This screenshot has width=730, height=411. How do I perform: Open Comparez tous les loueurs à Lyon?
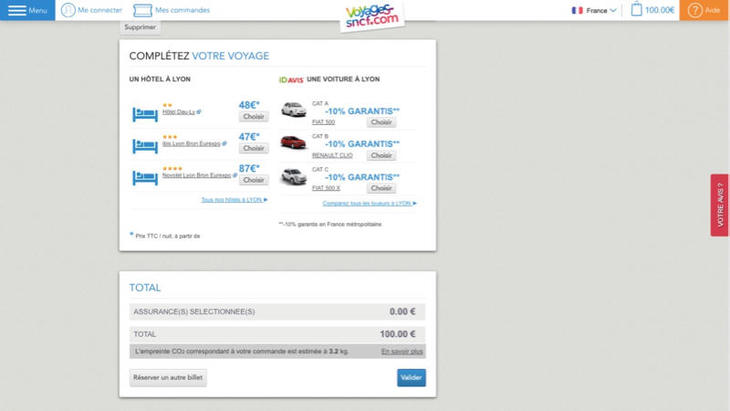pyautogui.click(x=368, y=203)
